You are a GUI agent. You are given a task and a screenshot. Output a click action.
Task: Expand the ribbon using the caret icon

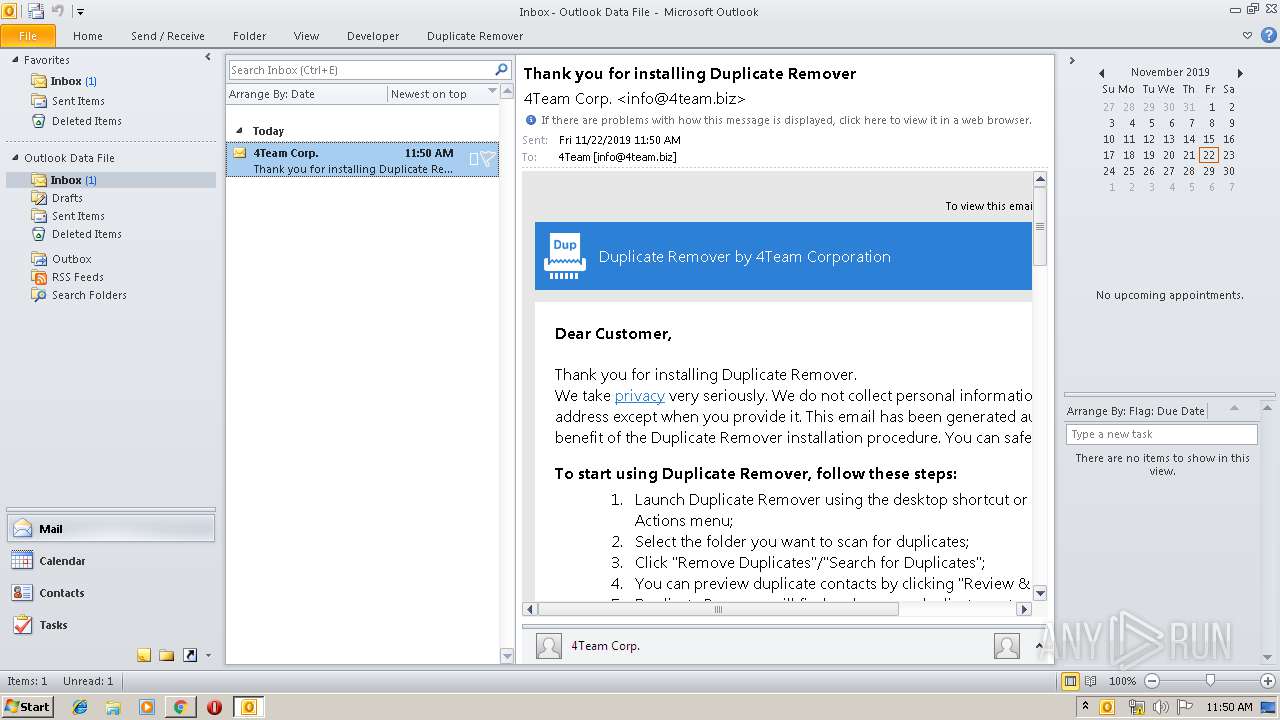click(1247, 36)
